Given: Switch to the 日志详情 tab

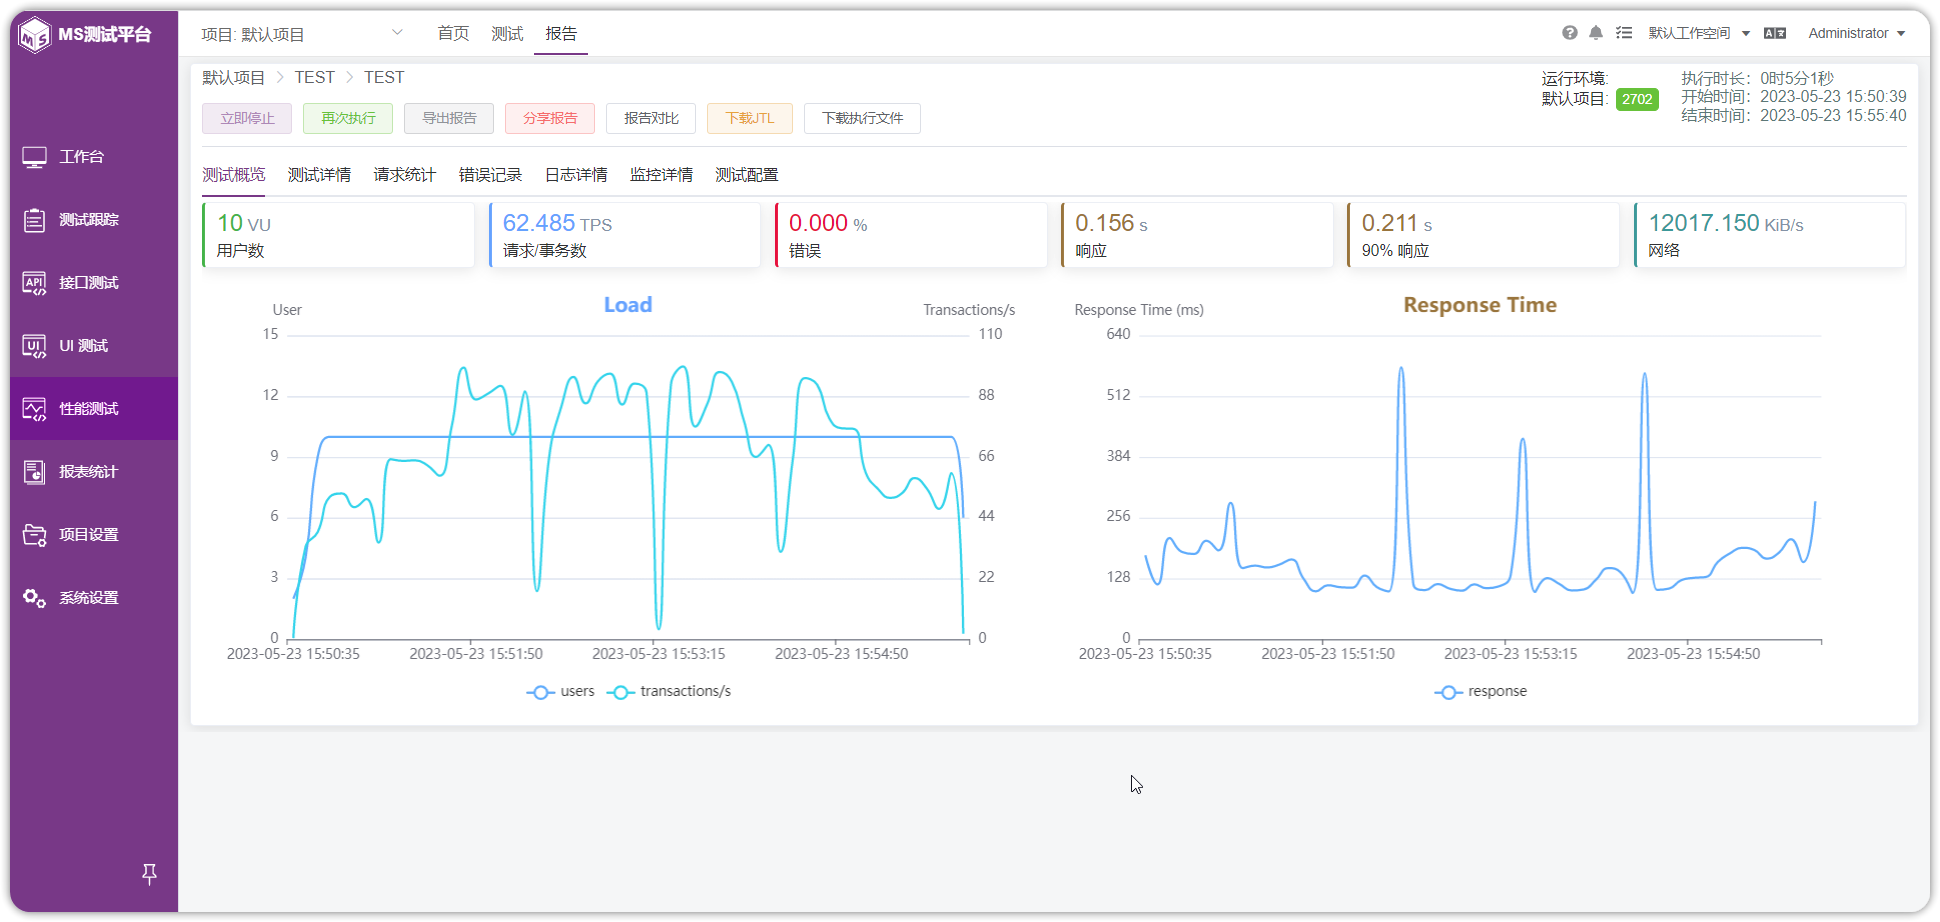Looking at the screenshot, I should [x=576, y=175].
